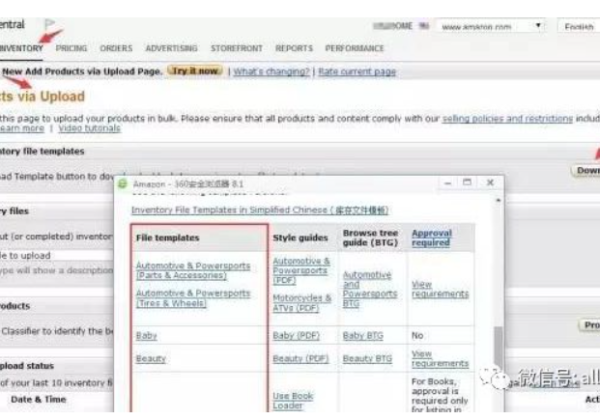Open the STOREFRONT menu
The width and height of the screenshot is (600, 420).
coord(236,48)
